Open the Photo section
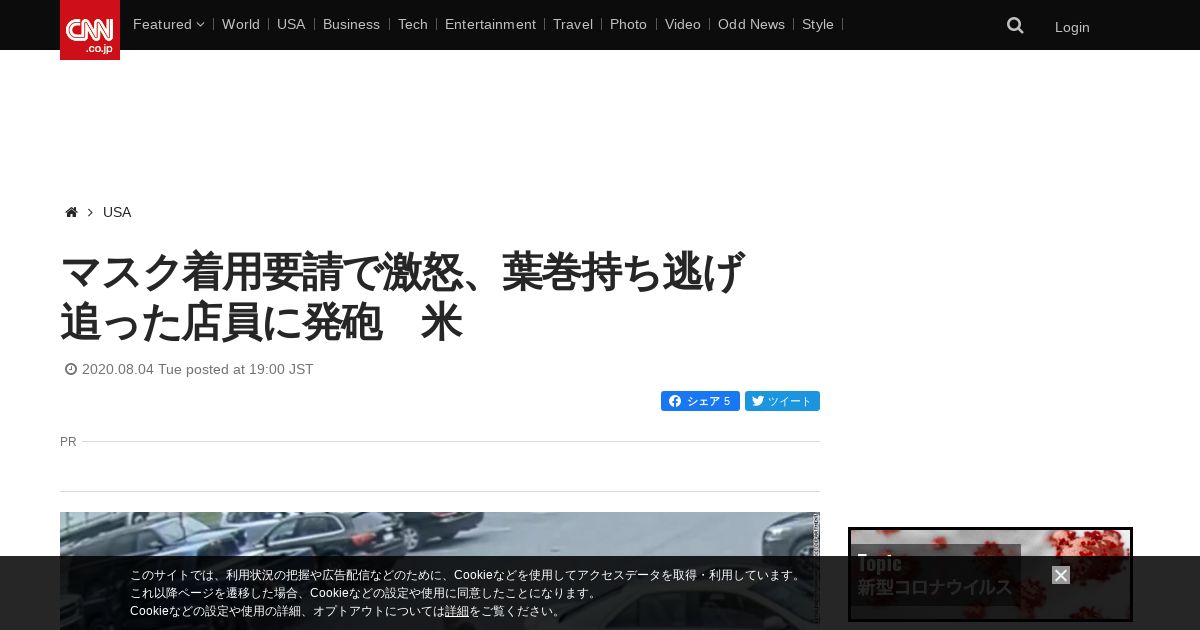The image size is (1200, 630). coord(628,24)
